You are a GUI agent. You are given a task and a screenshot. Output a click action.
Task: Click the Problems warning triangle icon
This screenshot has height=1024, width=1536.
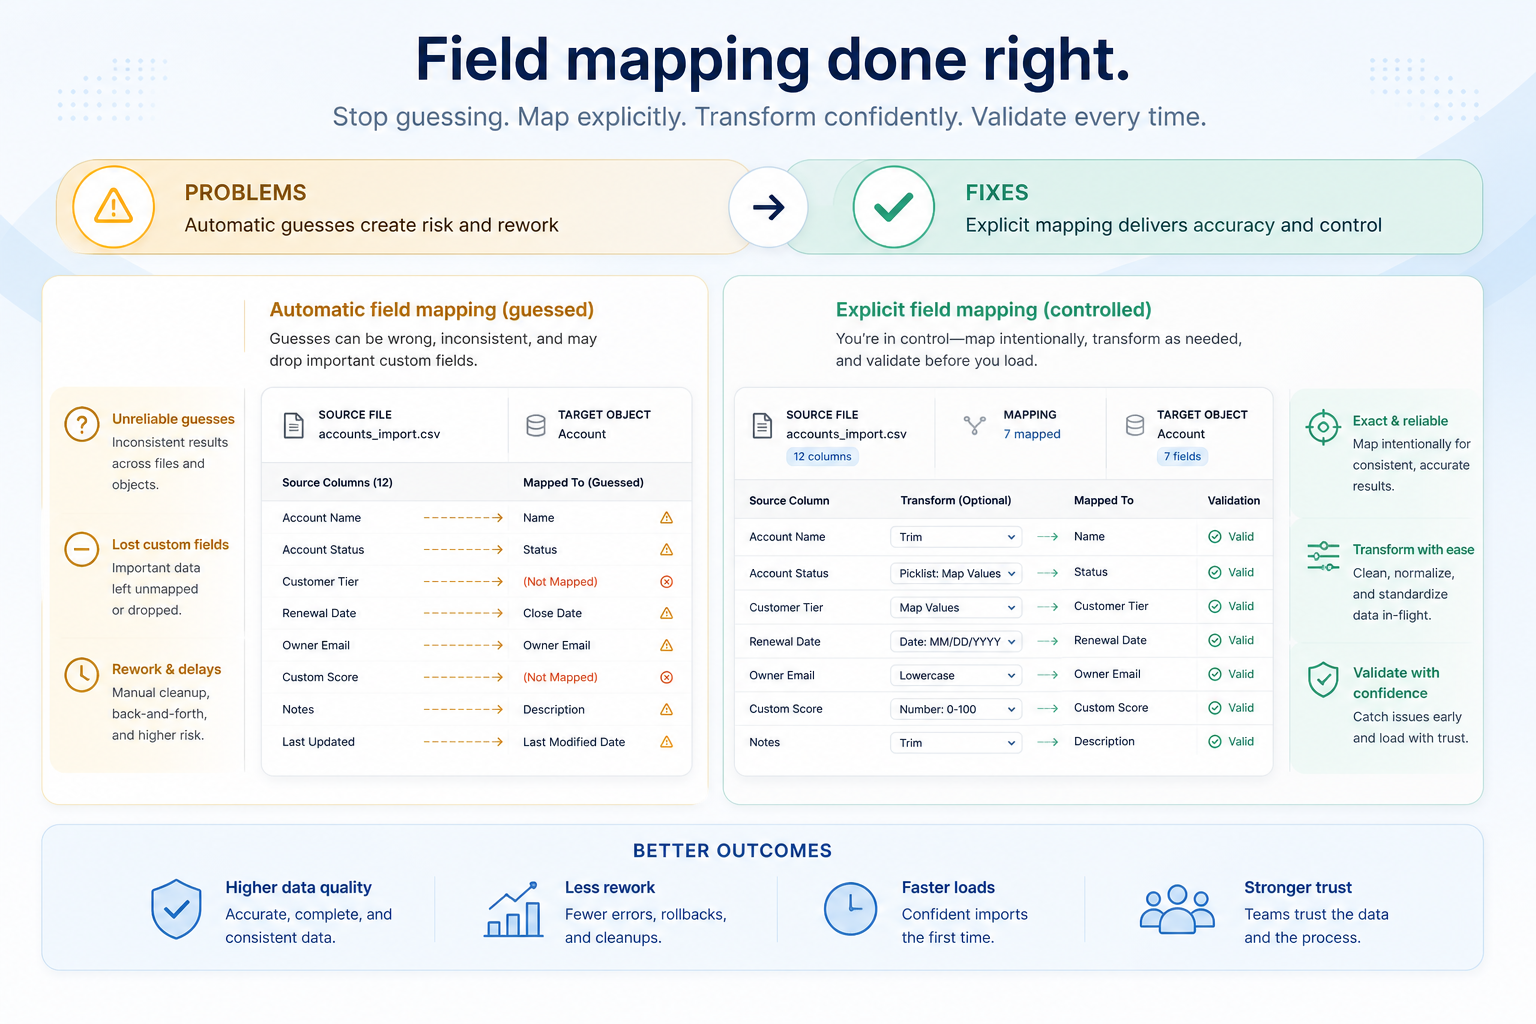tap(114, 207)
